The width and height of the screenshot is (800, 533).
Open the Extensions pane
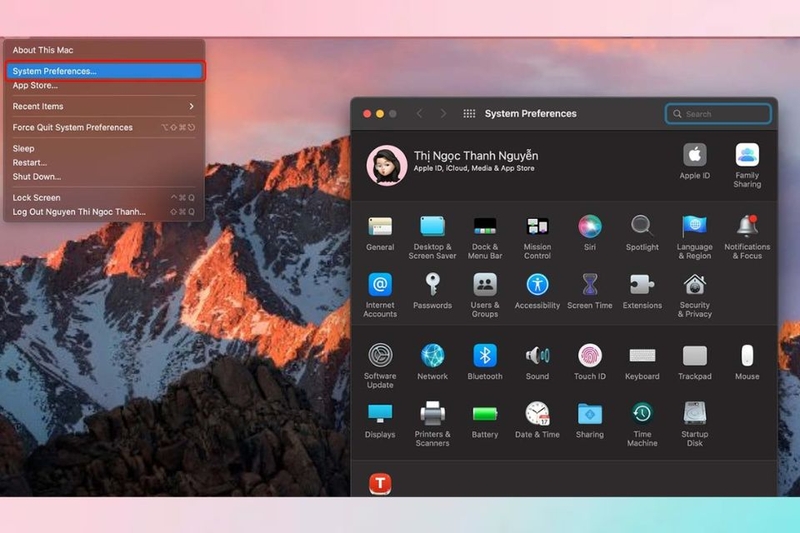coord(642,291)
